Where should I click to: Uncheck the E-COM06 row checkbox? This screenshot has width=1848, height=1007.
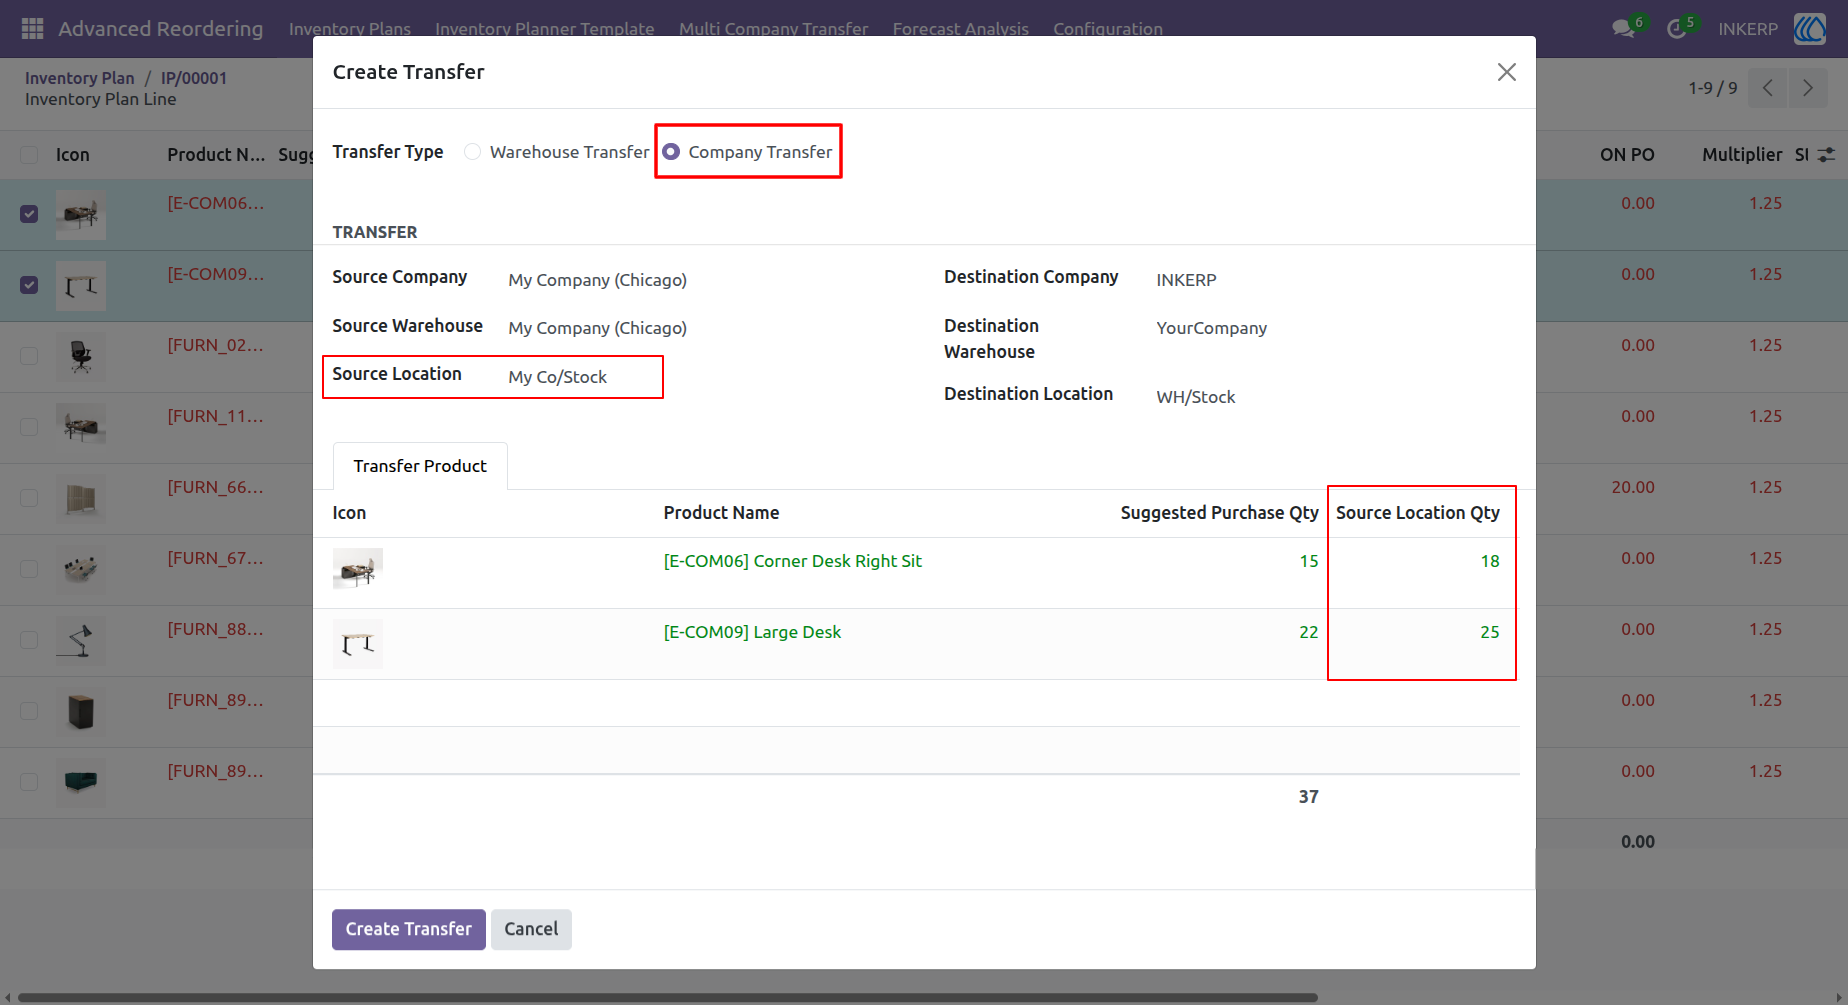click(x=29, y=214)
